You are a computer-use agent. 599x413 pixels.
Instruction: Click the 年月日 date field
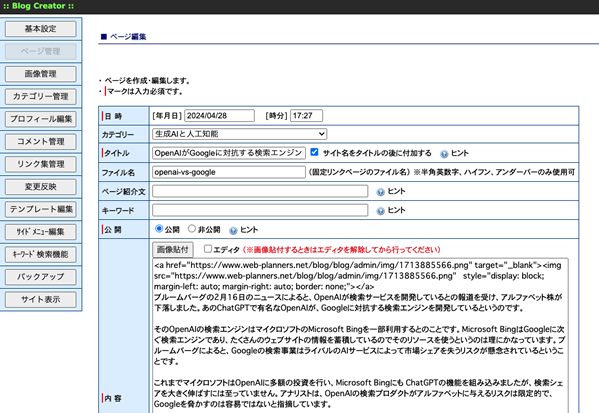click(219, 116)
